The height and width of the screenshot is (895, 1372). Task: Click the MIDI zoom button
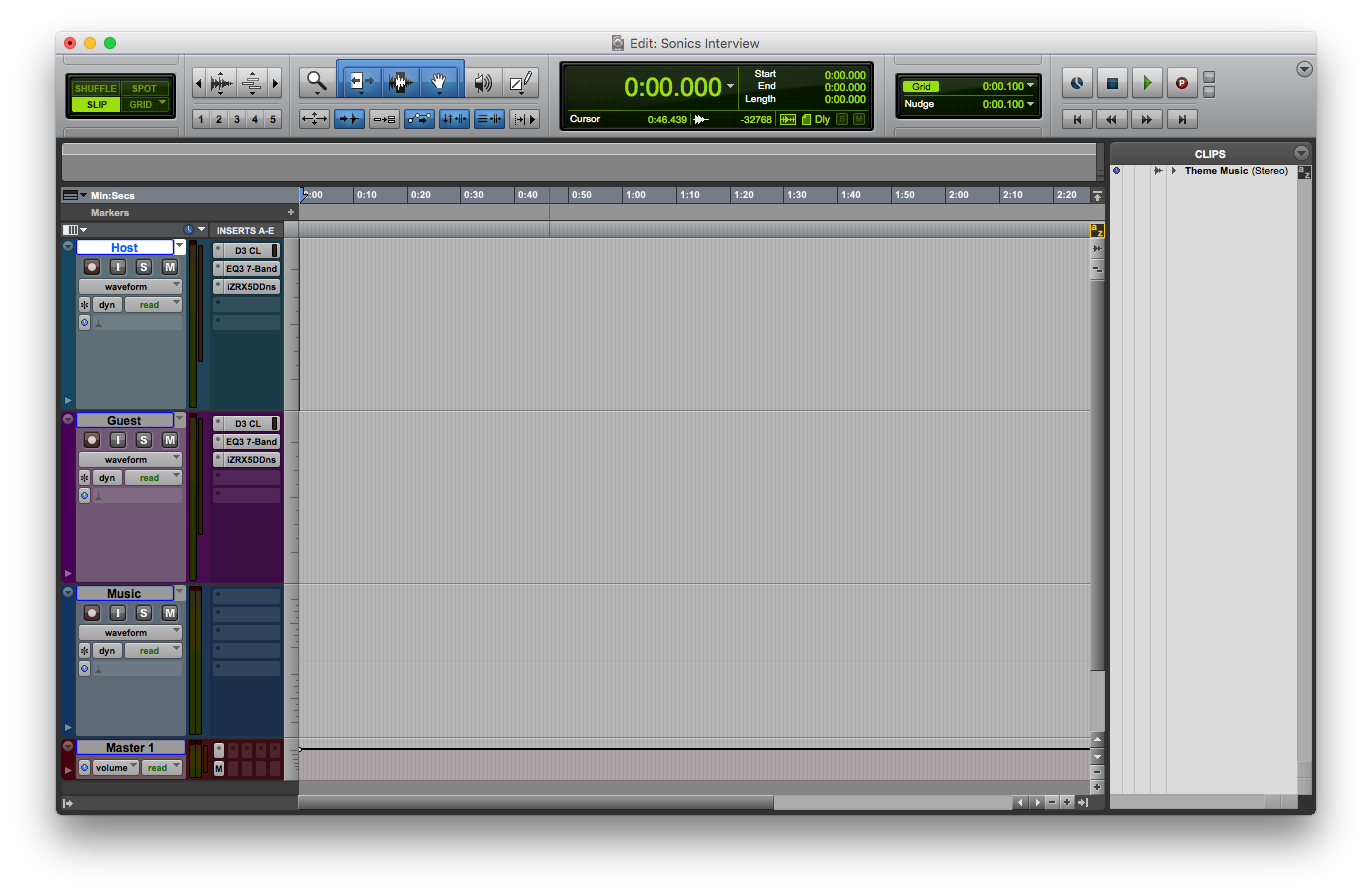(252, 82)
